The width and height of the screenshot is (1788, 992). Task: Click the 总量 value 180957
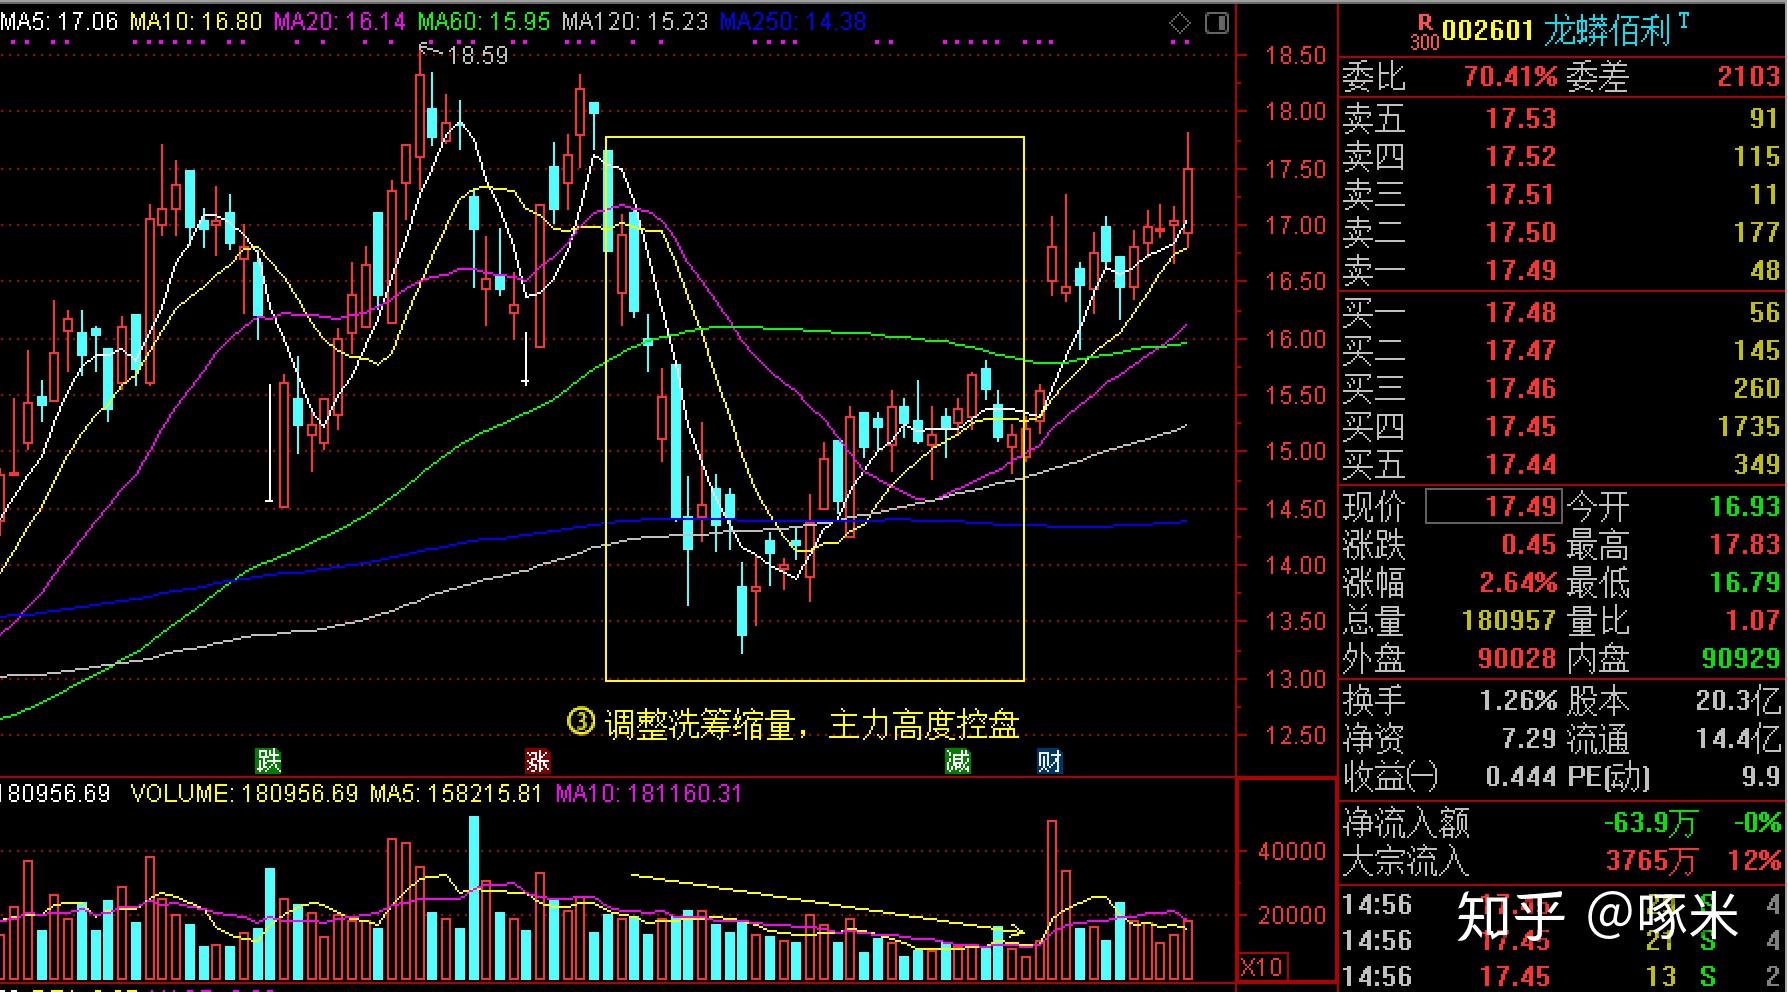pyautogui.click(x=1509, y=621)
